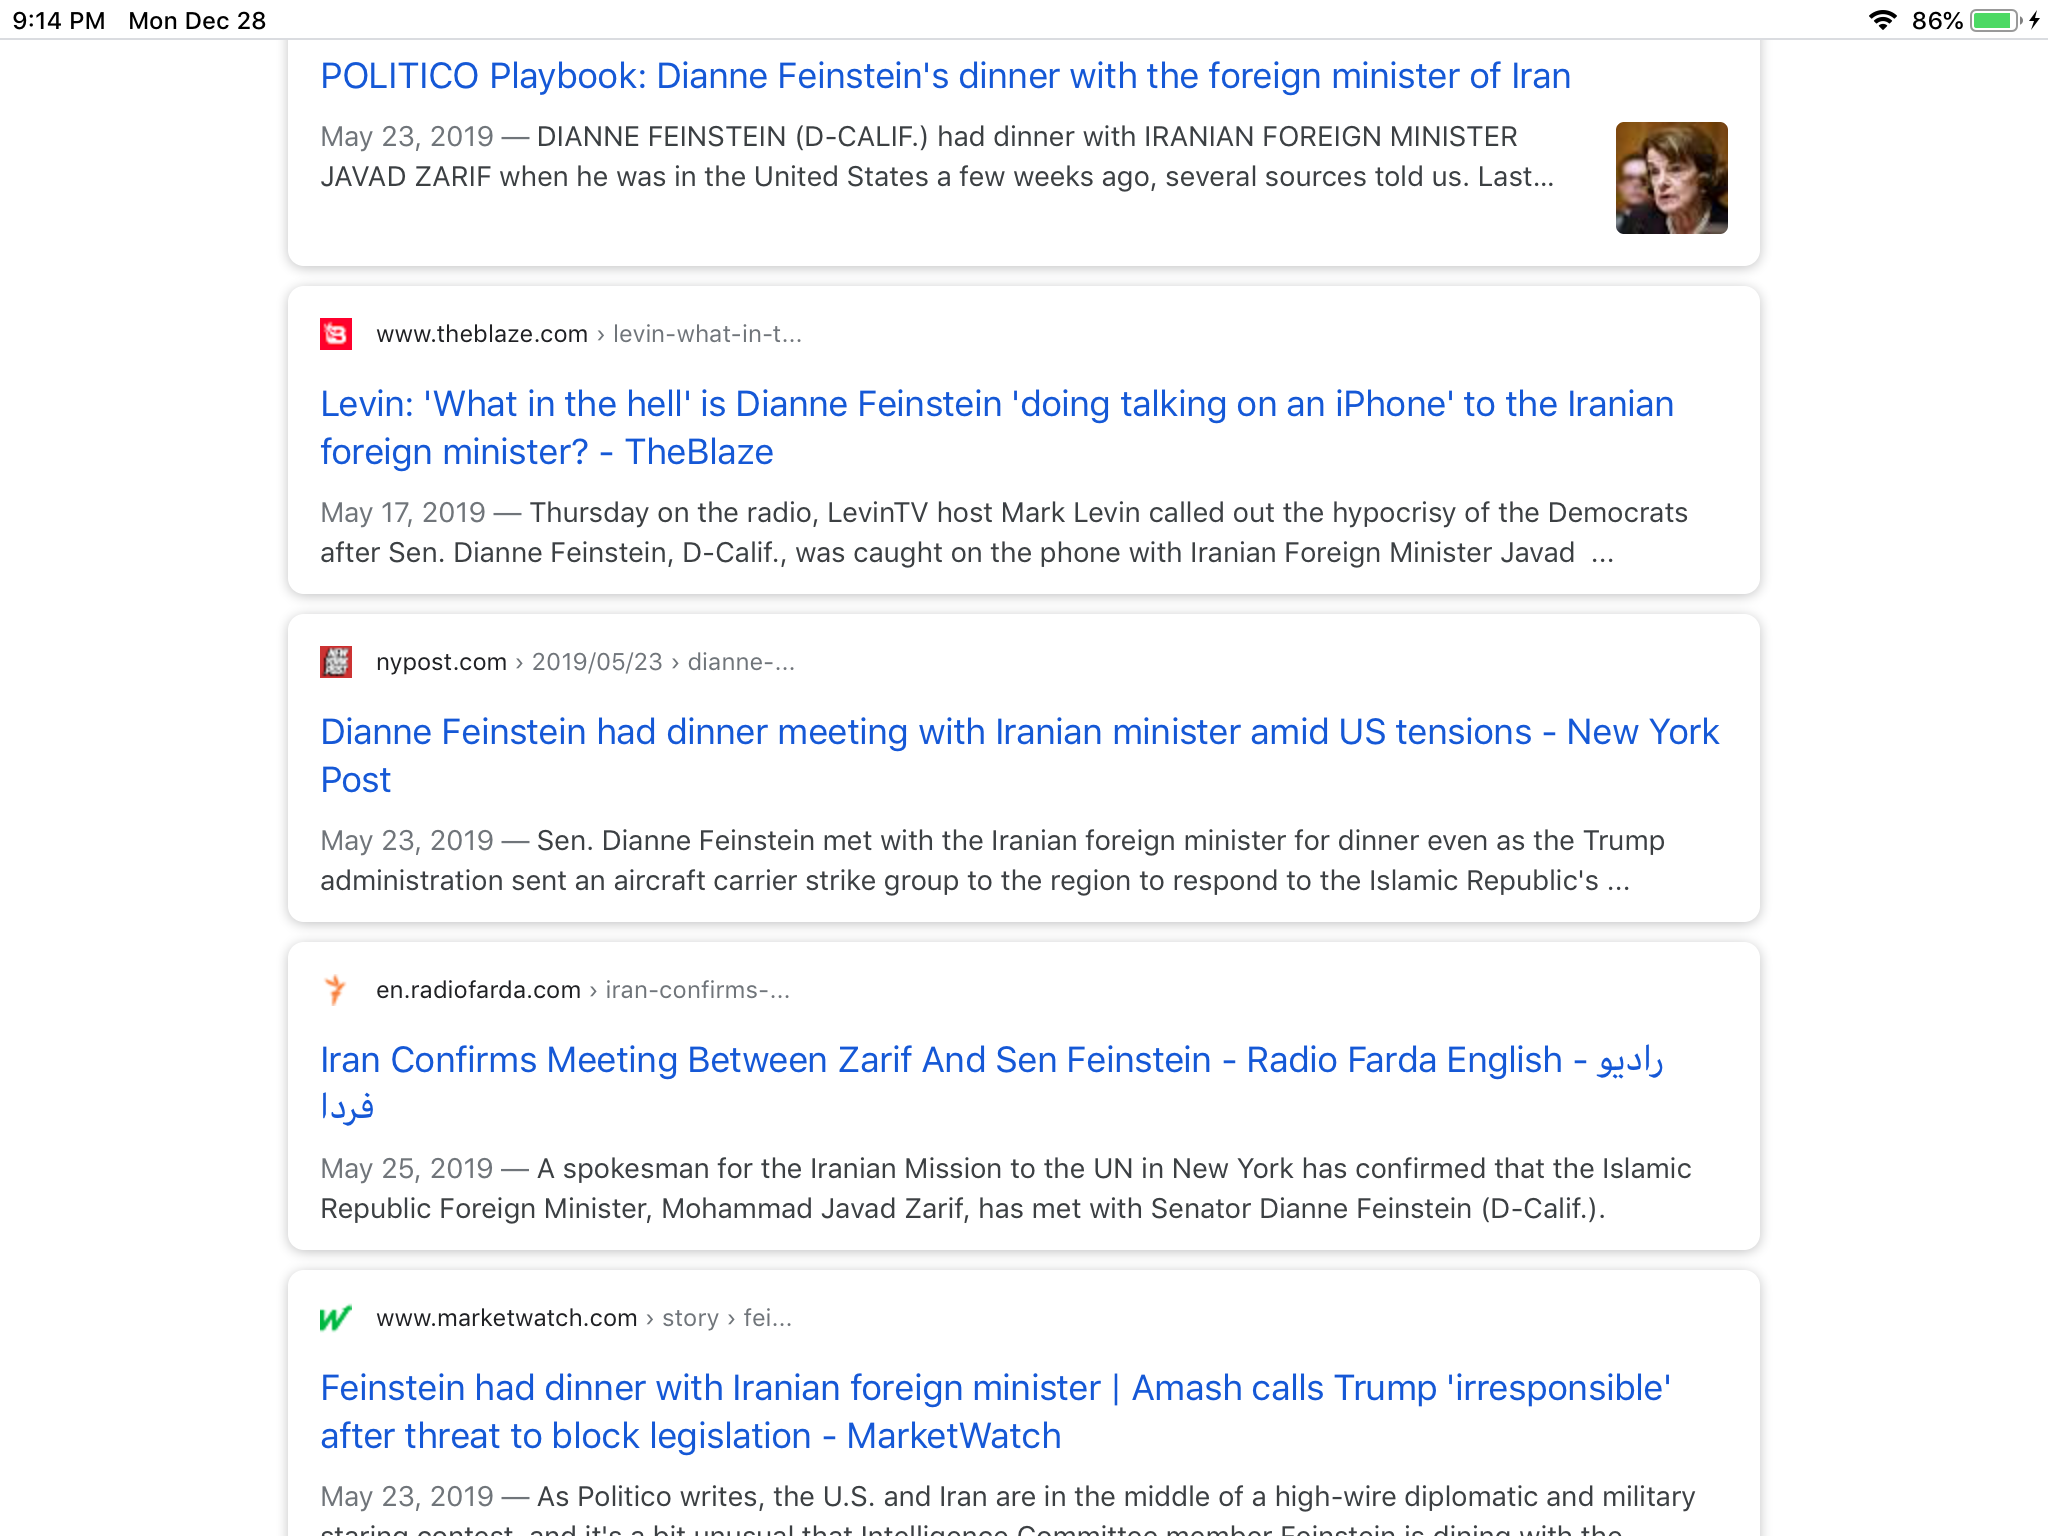Open the MarketWatch Feinstein dinner Amash headline
This screenshot has width=2048, height=1536.
996,1412
